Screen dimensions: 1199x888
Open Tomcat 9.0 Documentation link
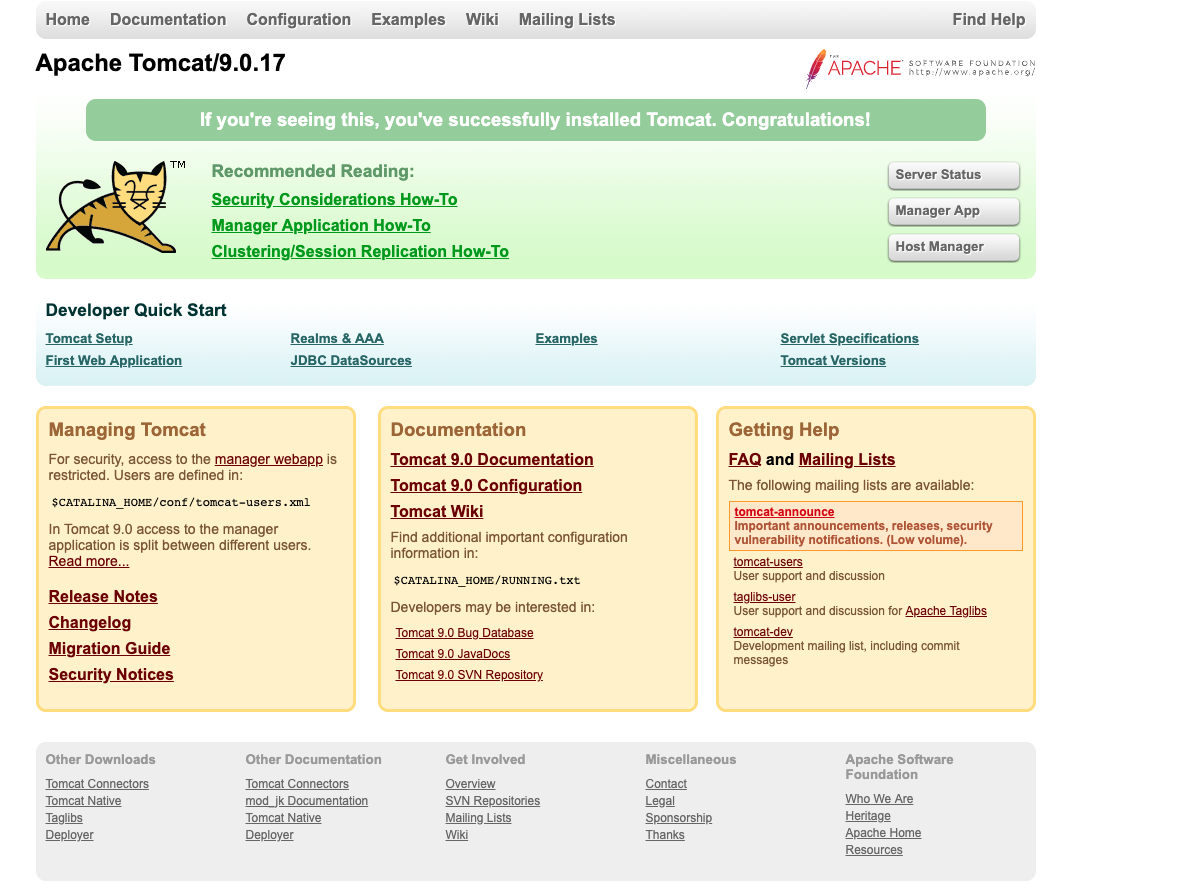pyautogui.click(x=492, y=460)
